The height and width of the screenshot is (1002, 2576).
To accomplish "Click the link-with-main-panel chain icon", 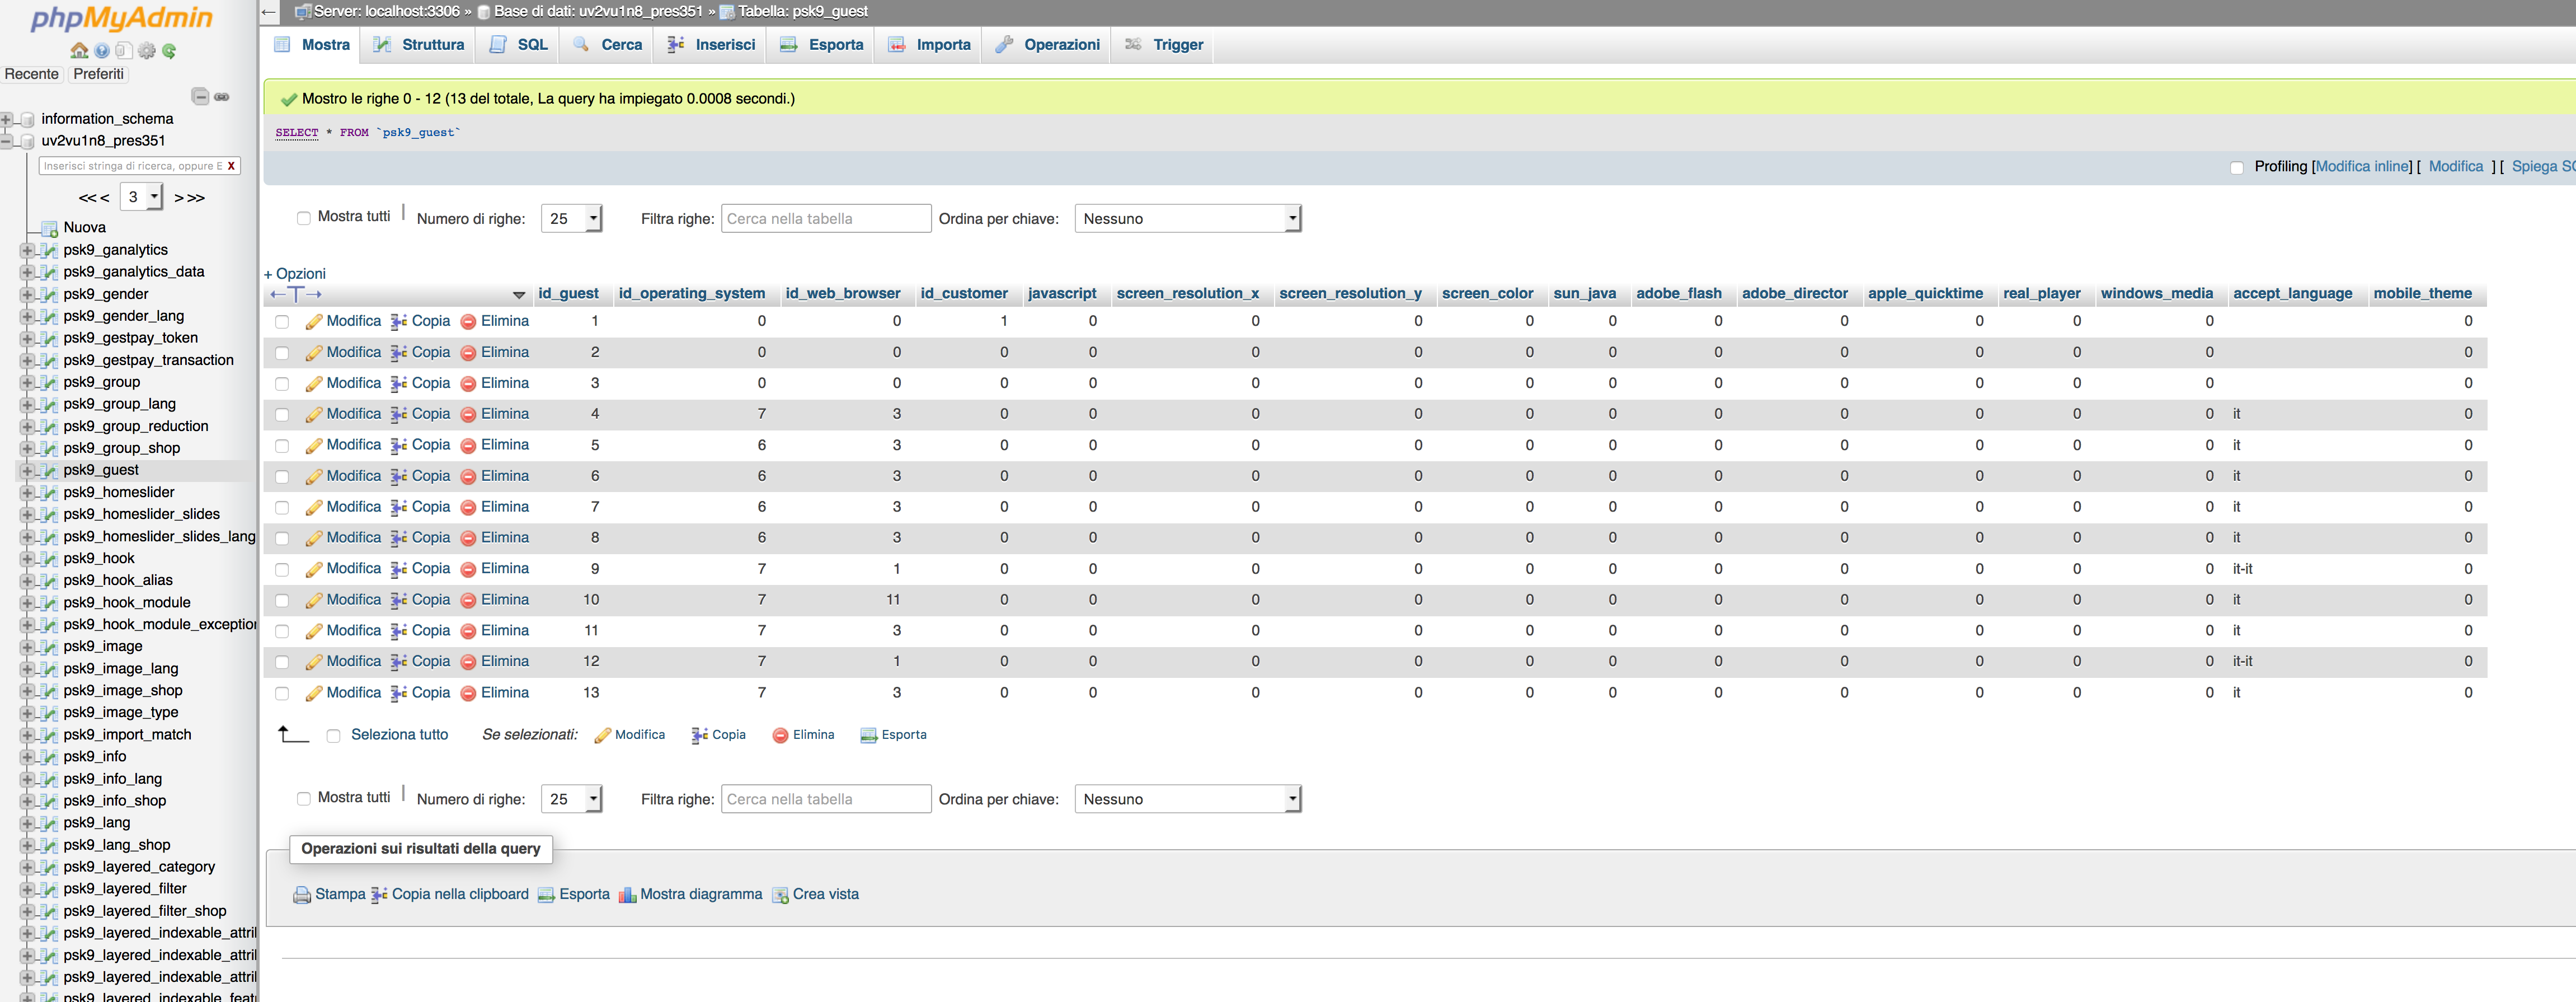I will tap(222, 97).
